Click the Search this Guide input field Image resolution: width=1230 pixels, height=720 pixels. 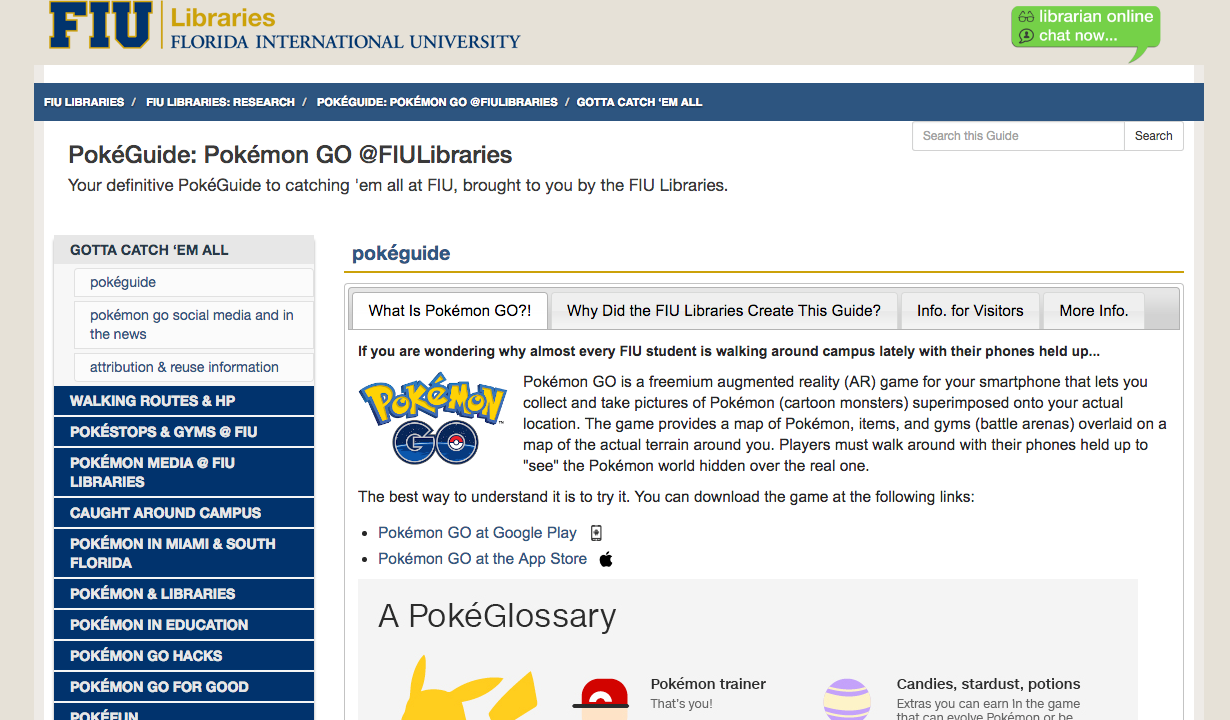coord(1018,136)
